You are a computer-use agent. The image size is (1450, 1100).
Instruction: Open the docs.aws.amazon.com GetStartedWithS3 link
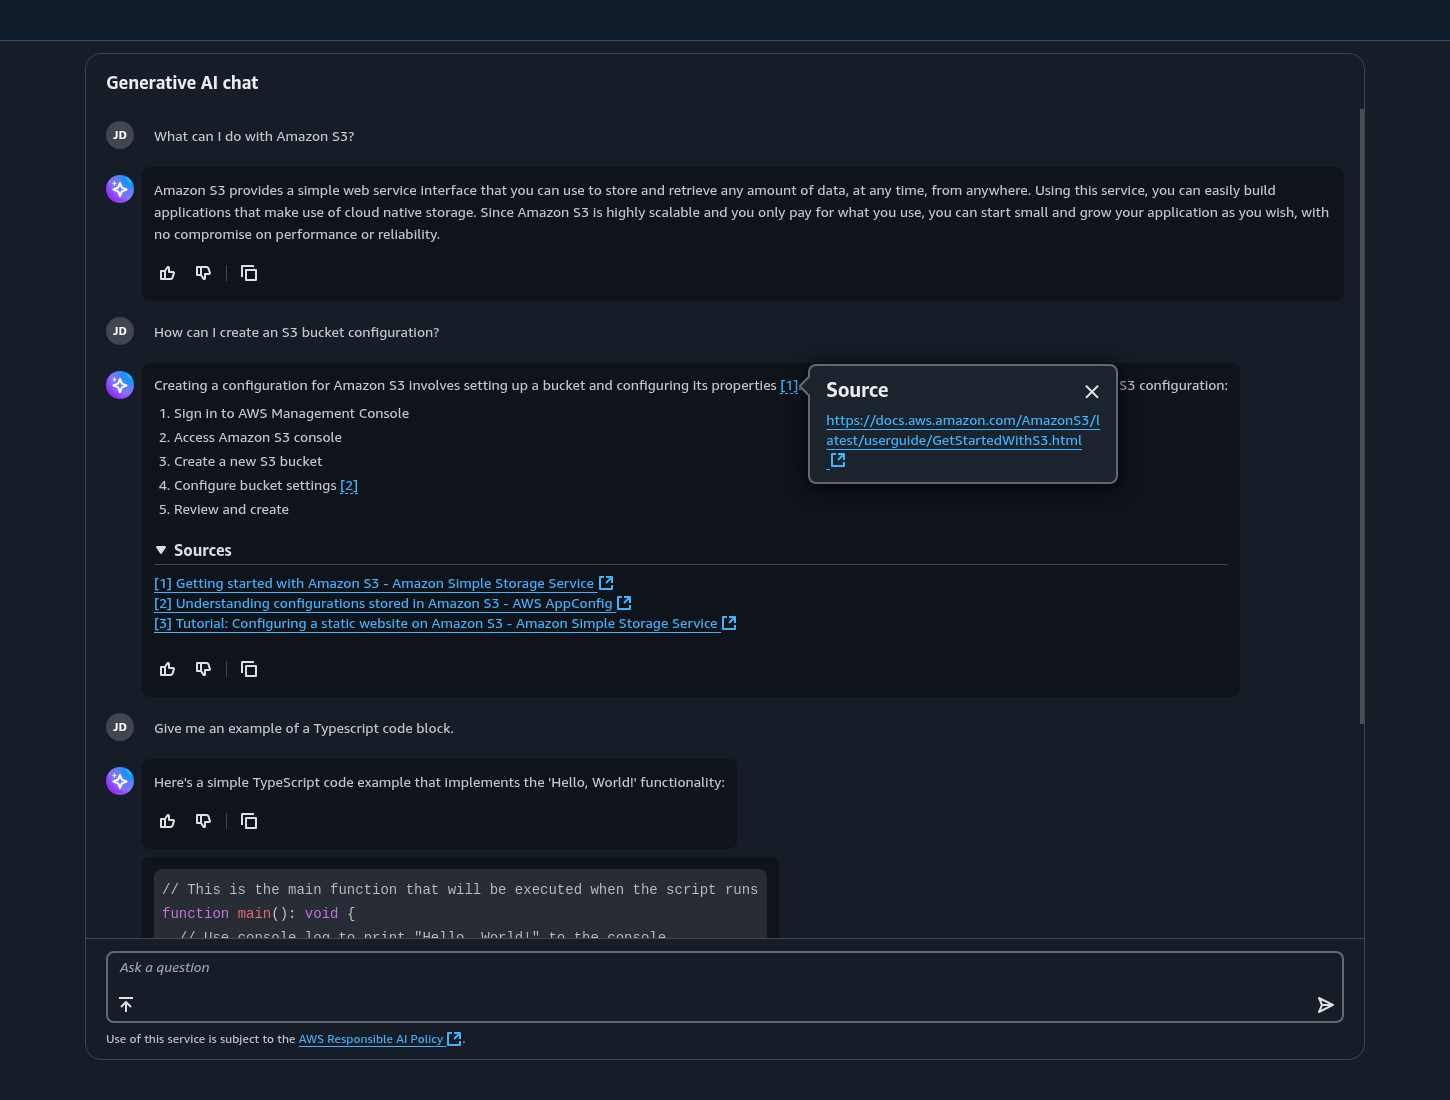coord(962,430)
